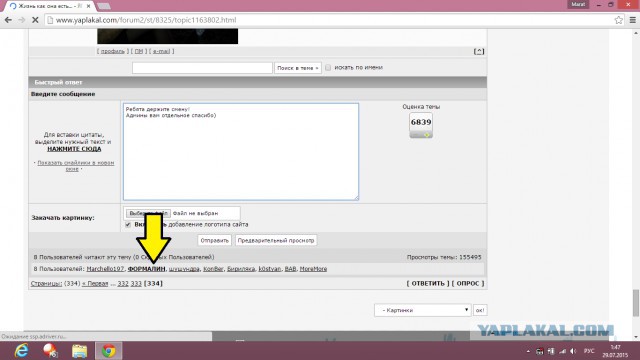Open the red ball app in the taskbar
The image size is (640, 360).
pos(50,351)
